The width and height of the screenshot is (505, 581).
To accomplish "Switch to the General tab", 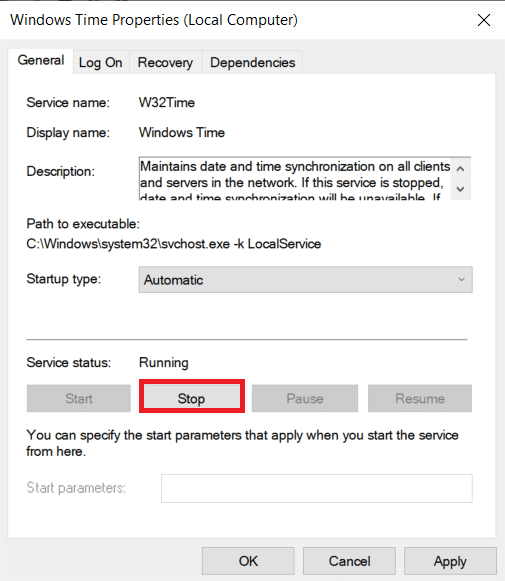I will click(41, 60).
